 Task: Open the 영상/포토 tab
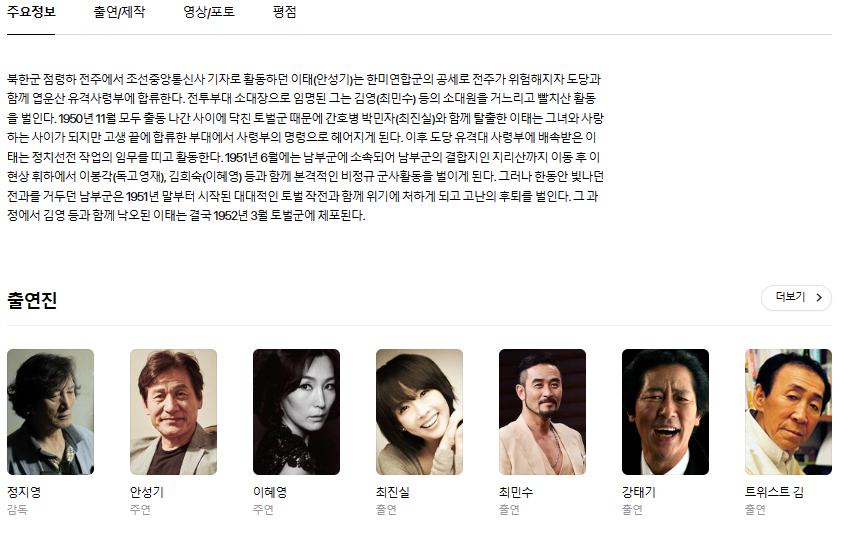point(209,12)
